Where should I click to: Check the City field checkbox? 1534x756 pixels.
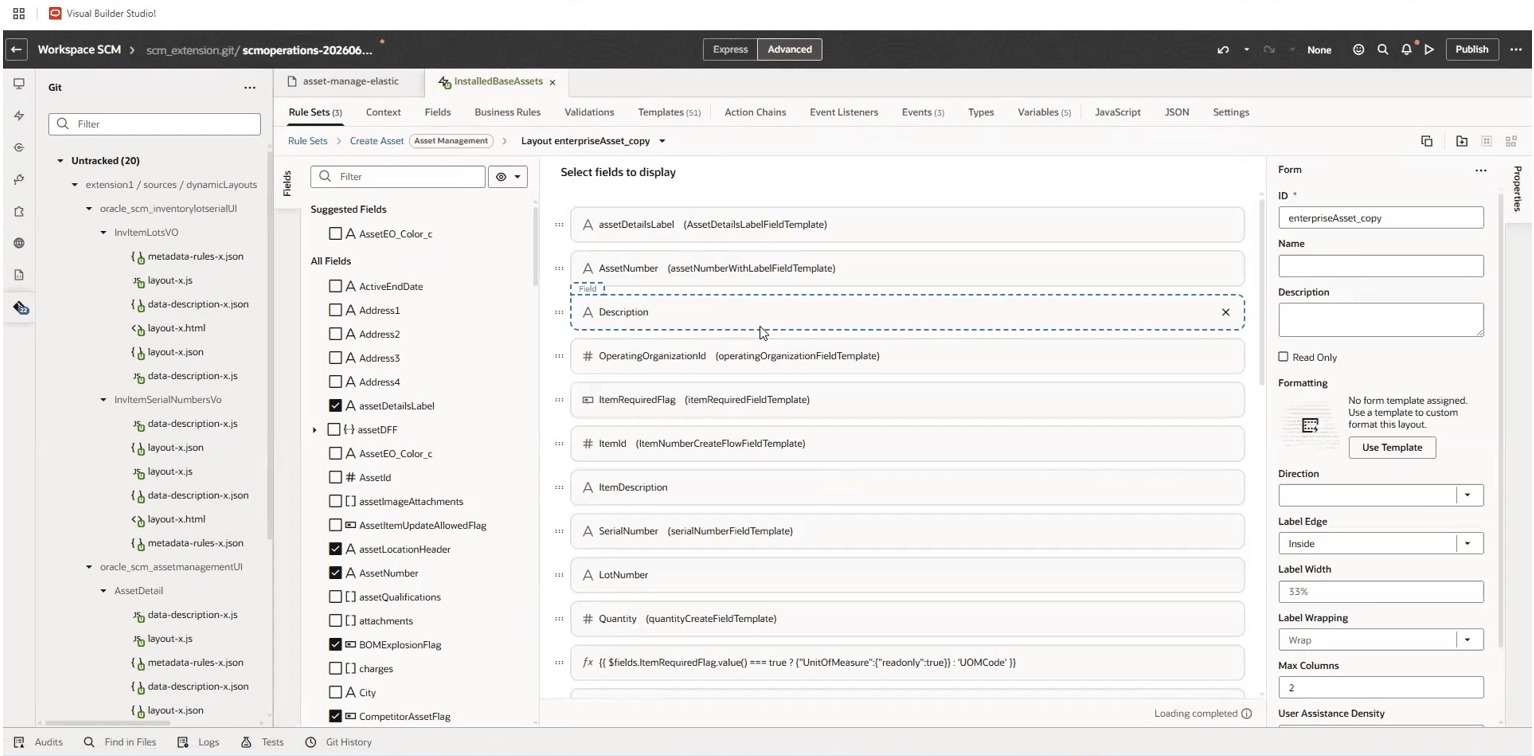click(x=336, y=693)
